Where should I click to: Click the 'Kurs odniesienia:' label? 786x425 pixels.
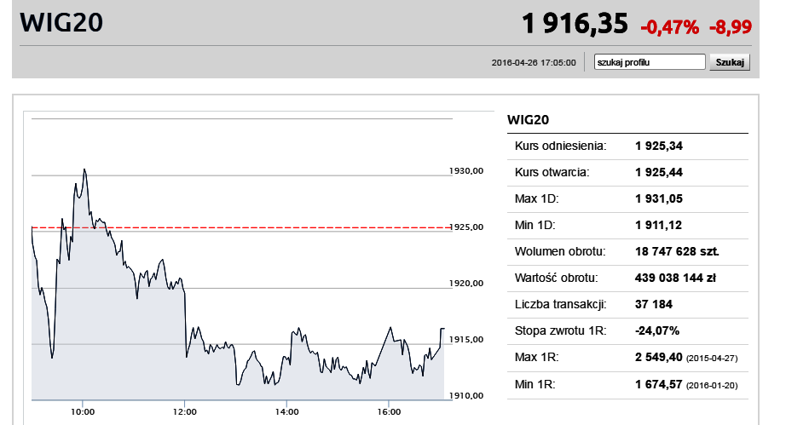pos(560,146)
